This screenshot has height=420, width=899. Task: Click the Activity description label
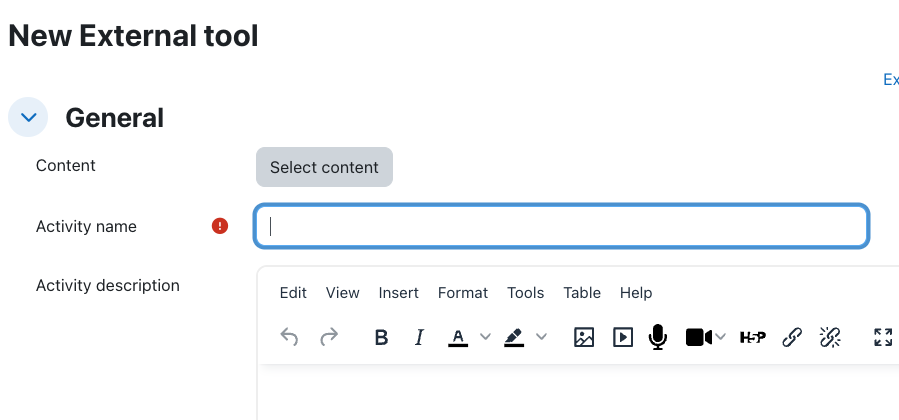108,285
